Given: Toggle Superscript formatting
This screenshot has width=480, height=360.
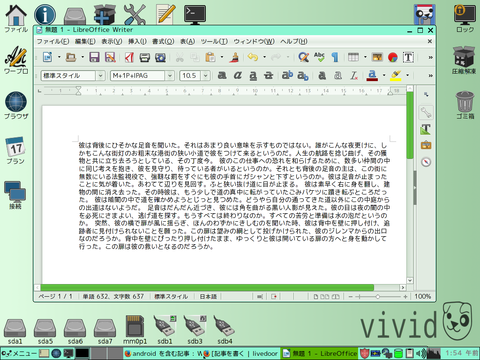Looking at the screenshot, I should point(287,75).
